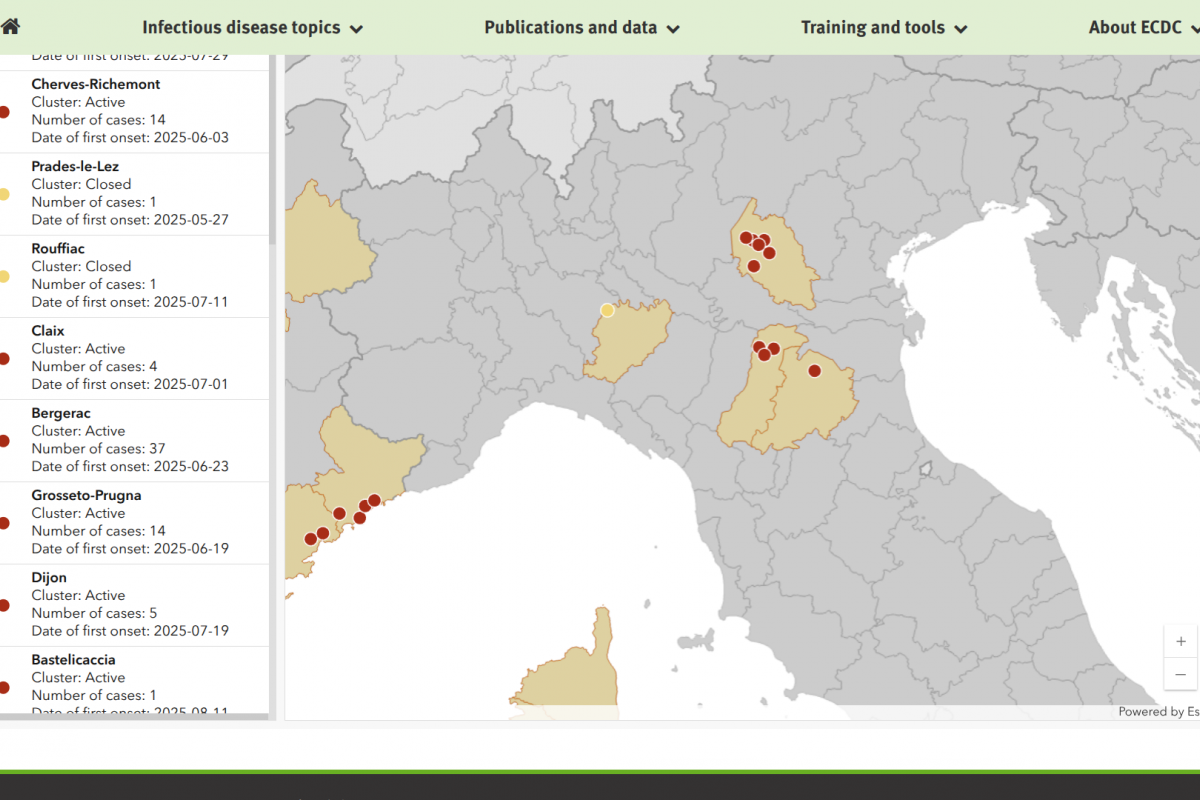Zoom out using the map minus button
1200x800 pixels.
[x=1180, y=674]
